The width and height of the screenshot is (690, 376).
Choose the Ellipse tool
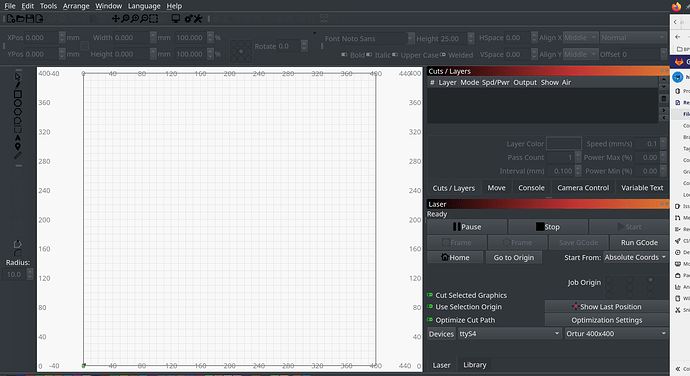click(18, 103)
